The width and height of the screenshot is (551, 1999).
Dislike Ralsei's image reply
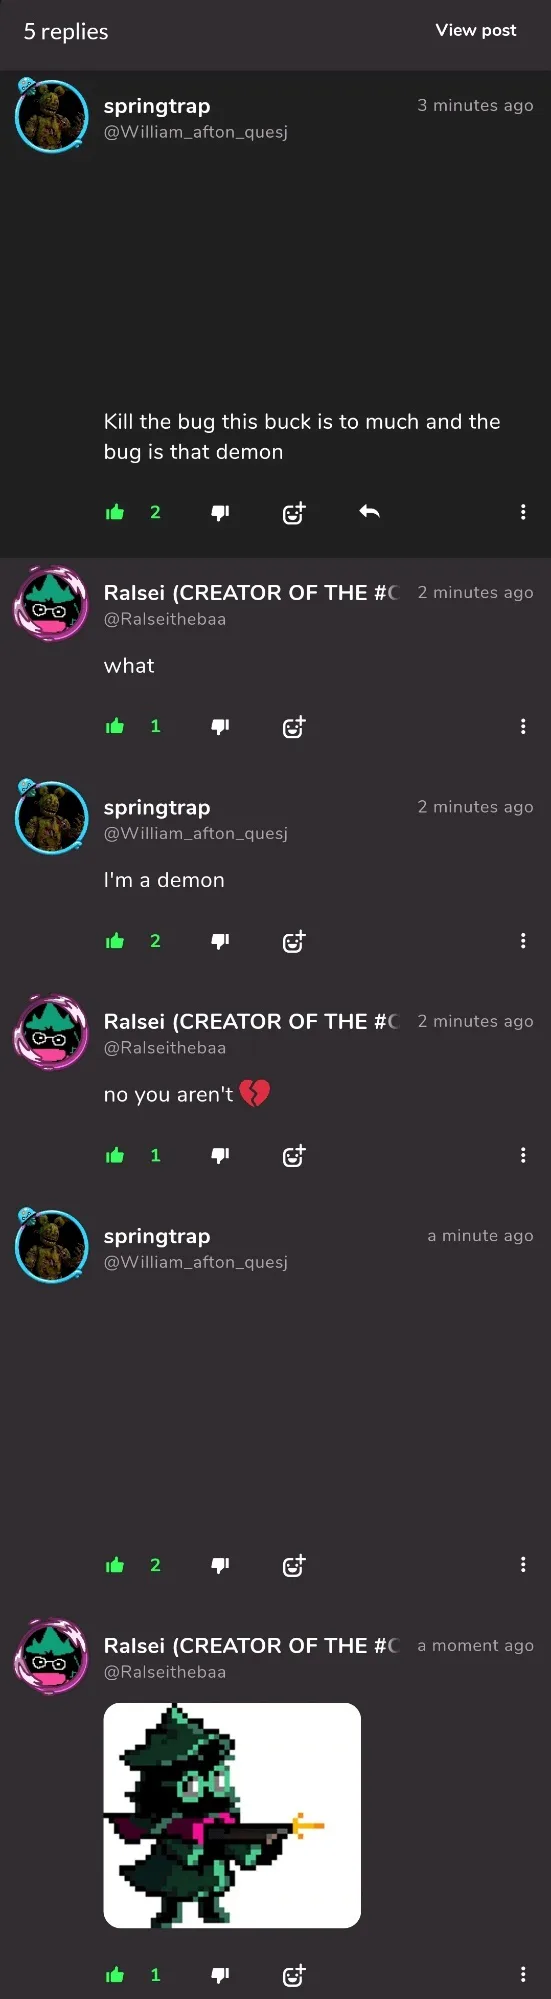click(x=220, y=1975)
